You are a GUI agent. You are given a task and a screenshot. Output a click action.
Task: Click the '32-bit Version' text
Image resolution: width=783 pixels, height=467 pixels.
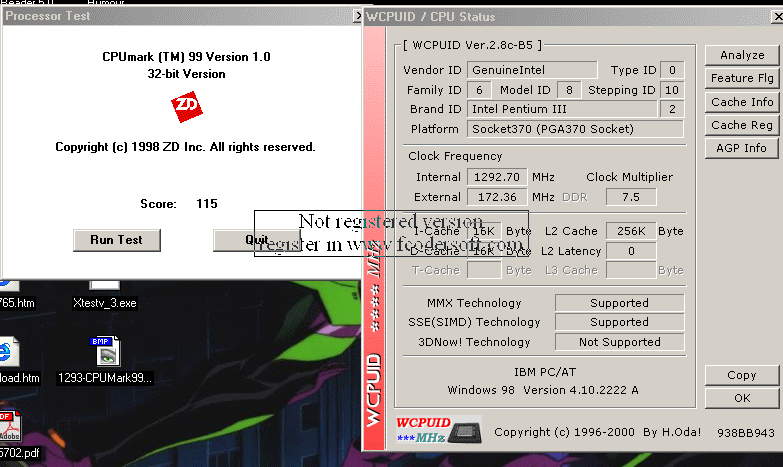[186, 74]
